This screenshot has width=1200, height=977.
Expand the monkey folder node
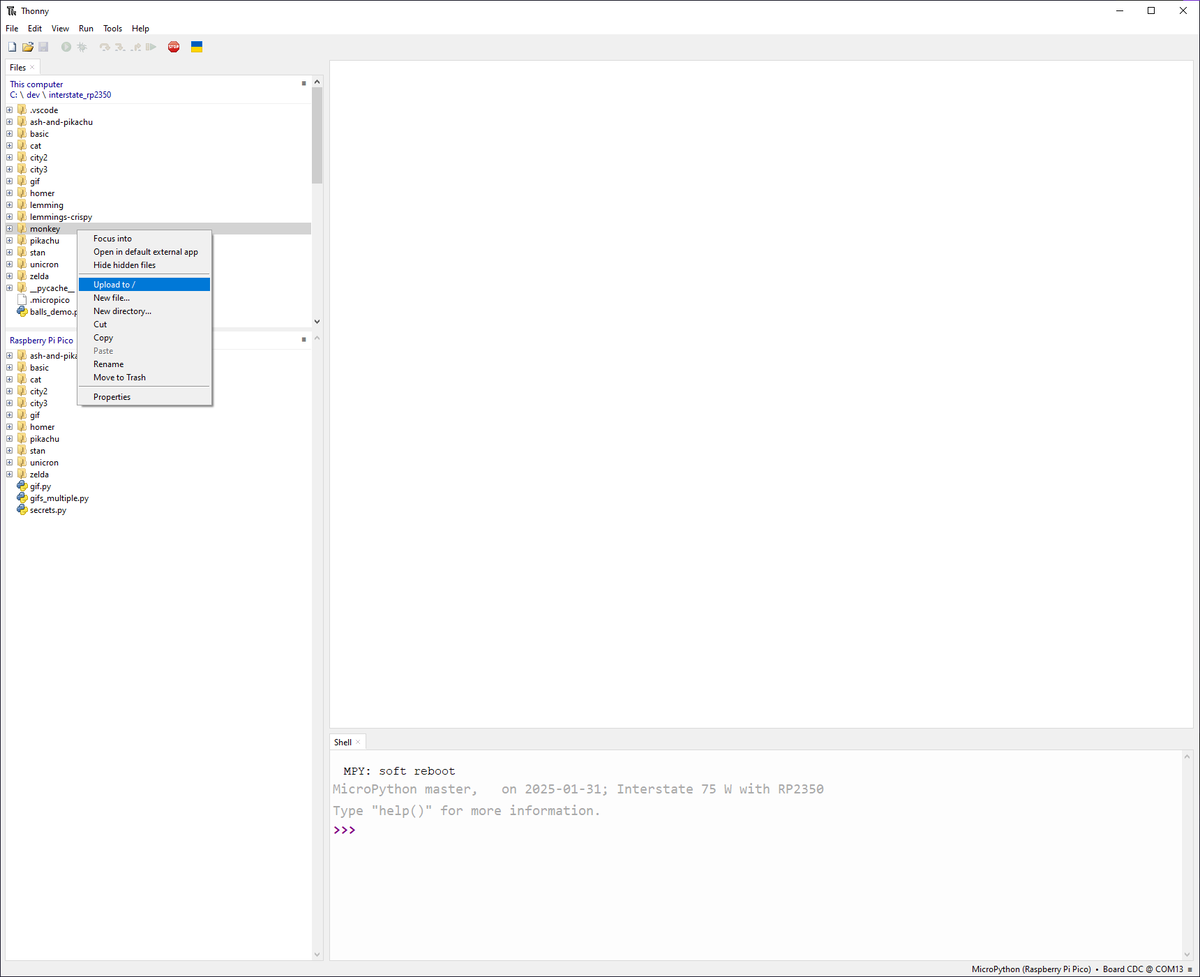point(9,229)
